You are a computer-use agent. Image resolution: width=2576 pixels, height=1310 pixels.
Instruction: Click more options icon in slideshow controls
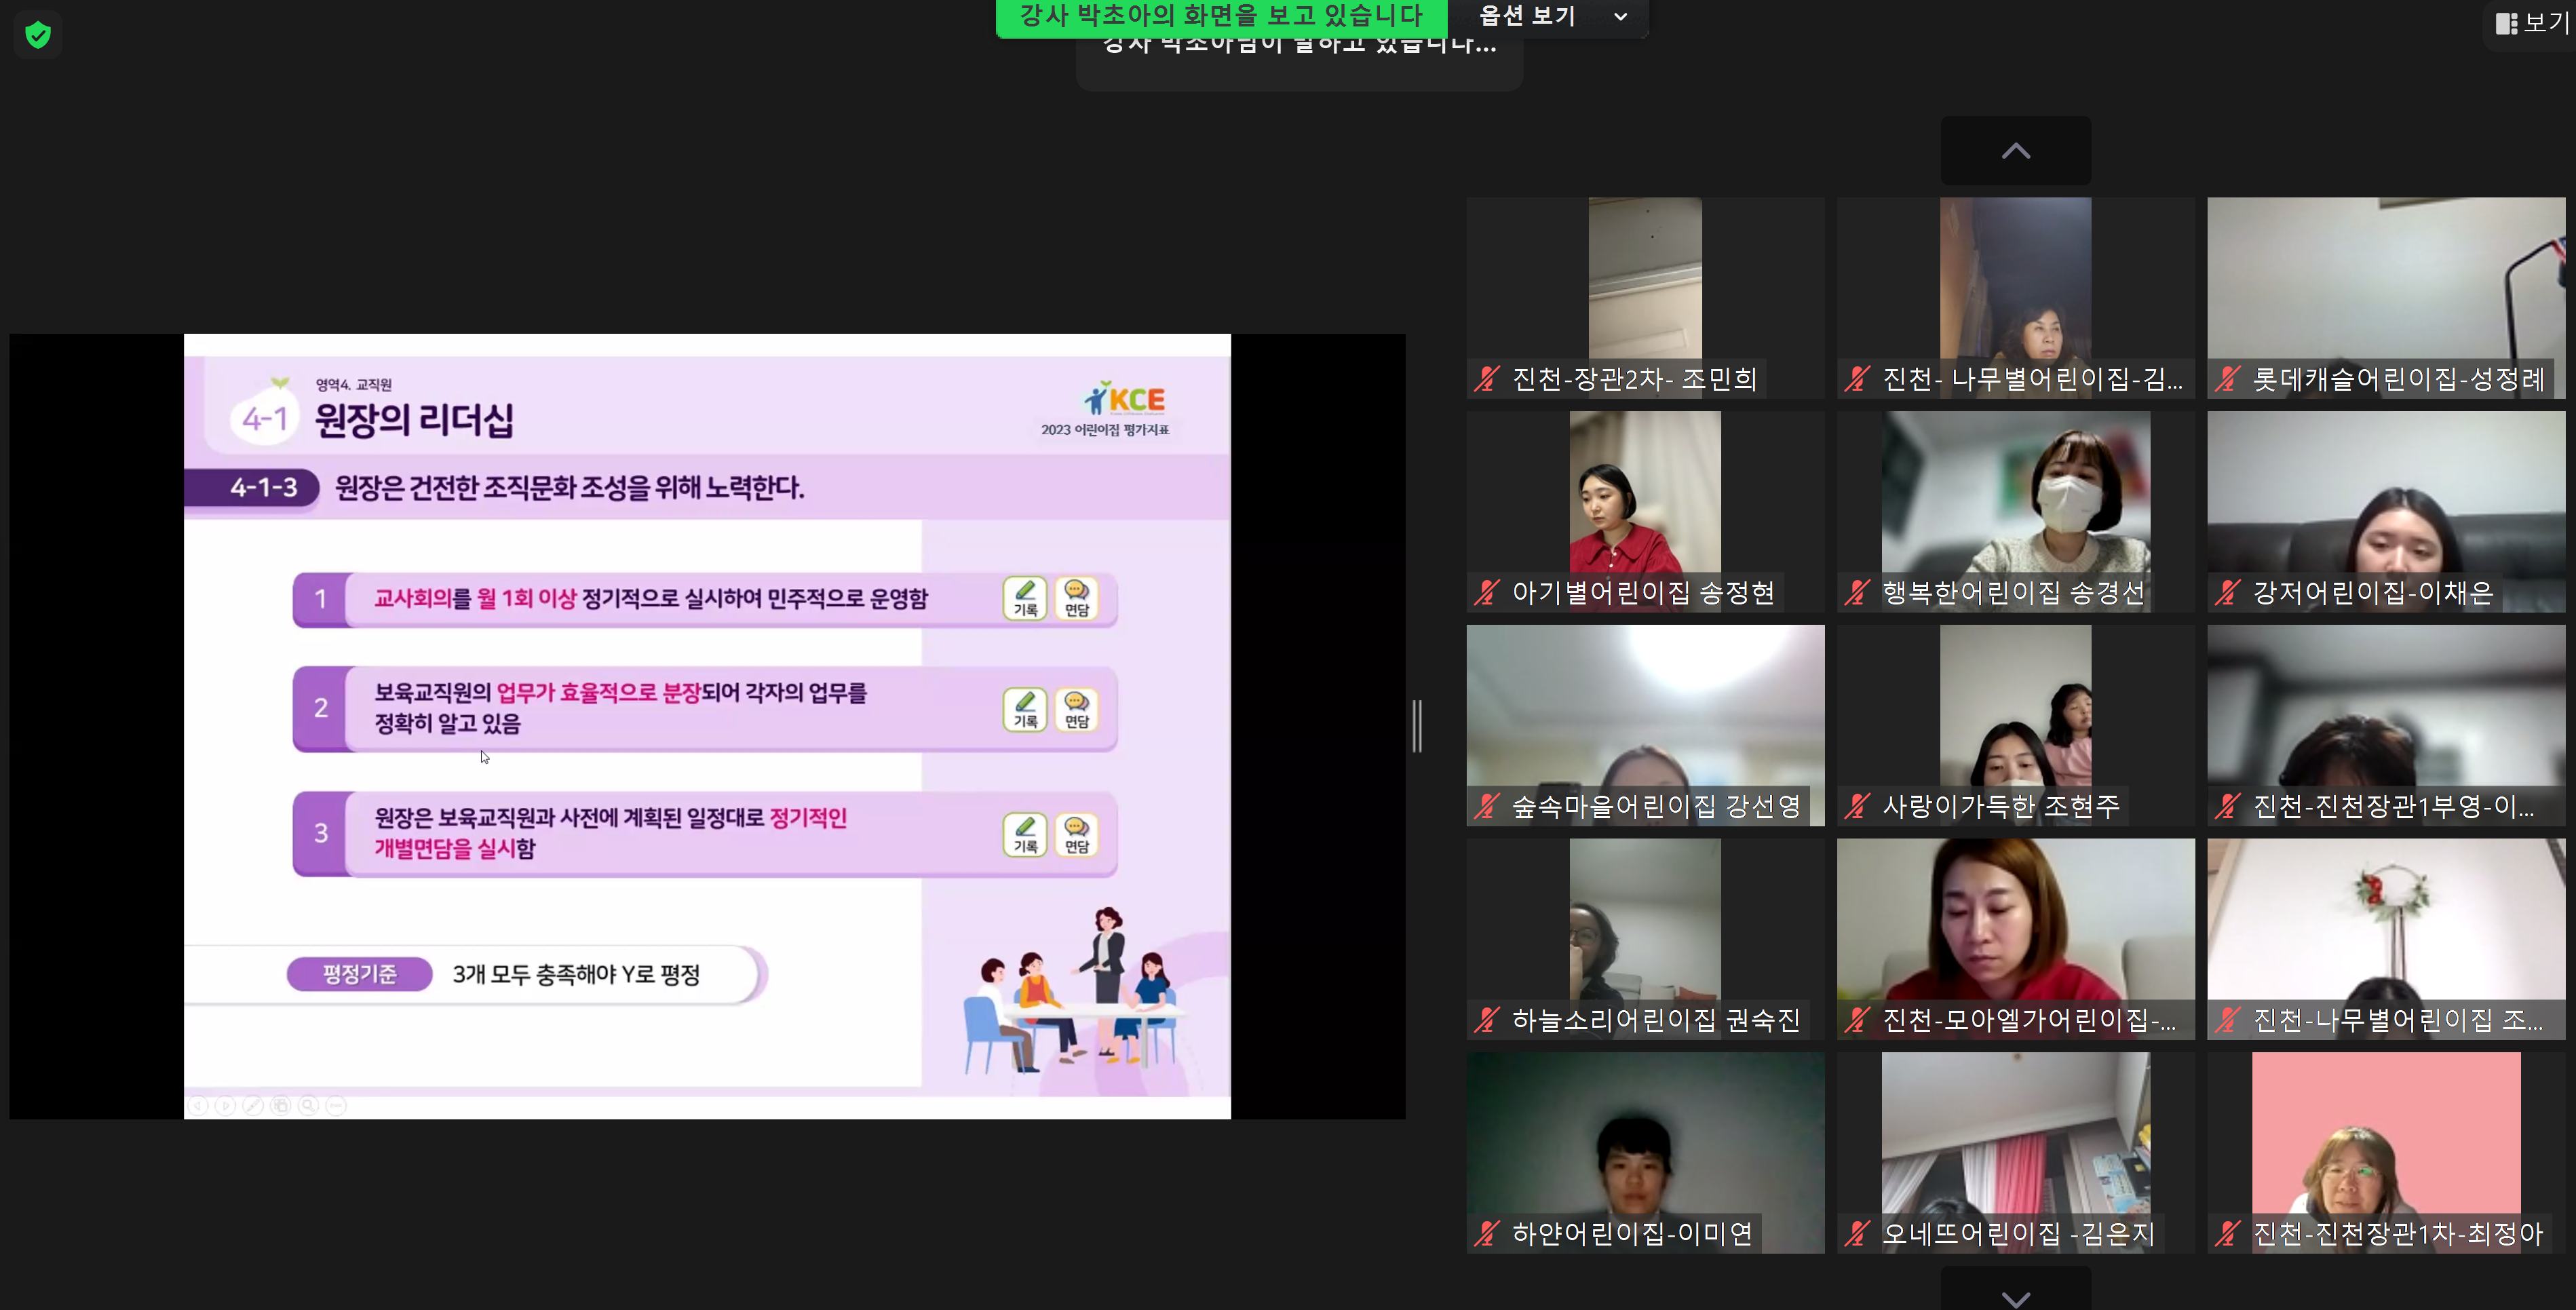pyautogui.click(x=336, y=1105)
